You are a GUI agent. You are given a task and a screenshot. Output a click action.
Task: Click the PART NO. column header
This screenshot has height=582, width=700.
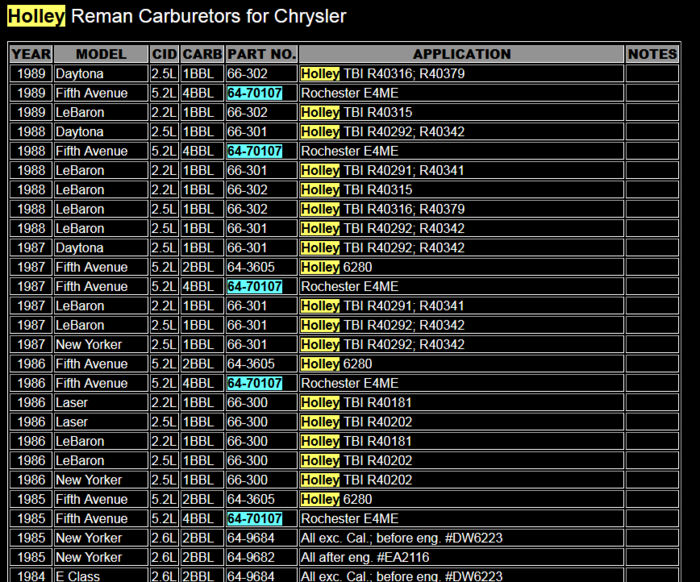coord(262,54)
